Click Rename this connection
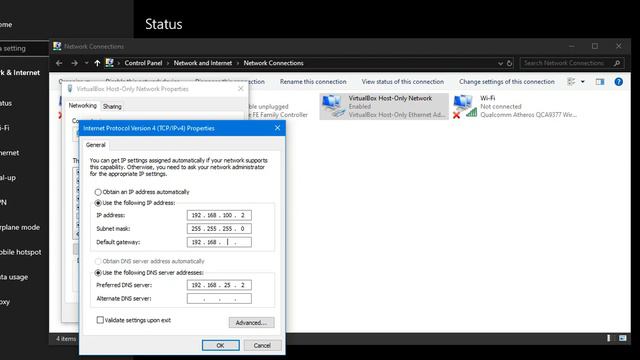The image size is (640, 360). (x=313, y=82)
